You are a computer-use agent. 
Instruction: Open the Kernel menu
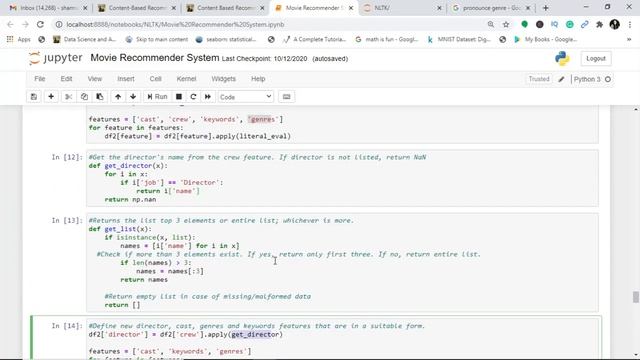[x=186, y=79]
